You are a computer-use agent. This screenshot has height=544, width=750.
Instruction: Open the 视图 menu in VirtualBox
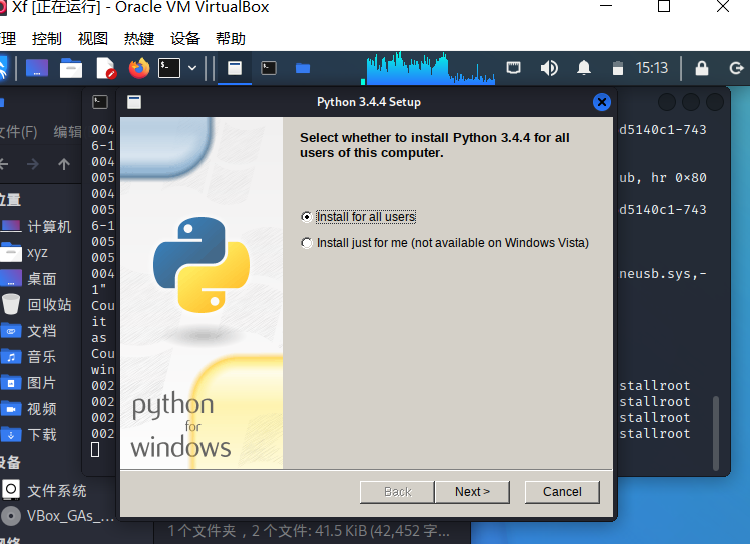tap(92, 38)
